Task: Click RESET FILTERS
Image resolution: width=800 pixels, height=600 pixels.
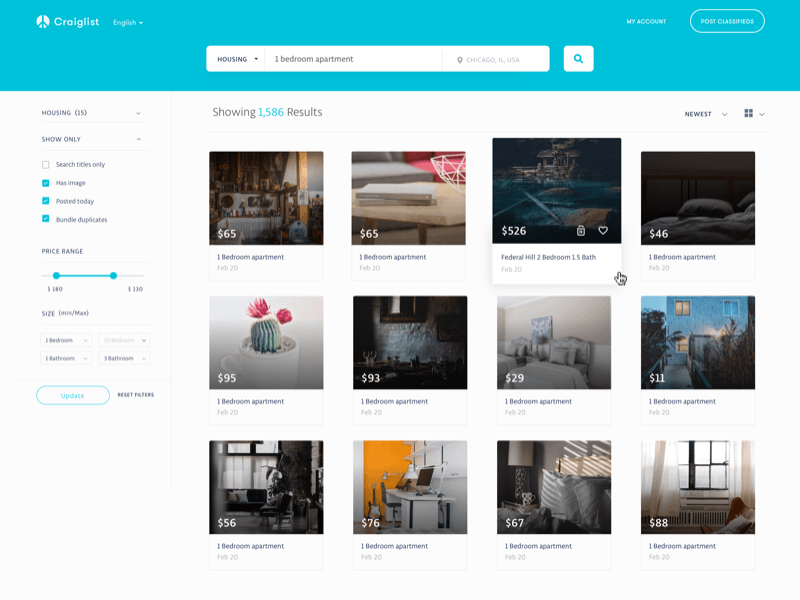Action: pos(137,394)
